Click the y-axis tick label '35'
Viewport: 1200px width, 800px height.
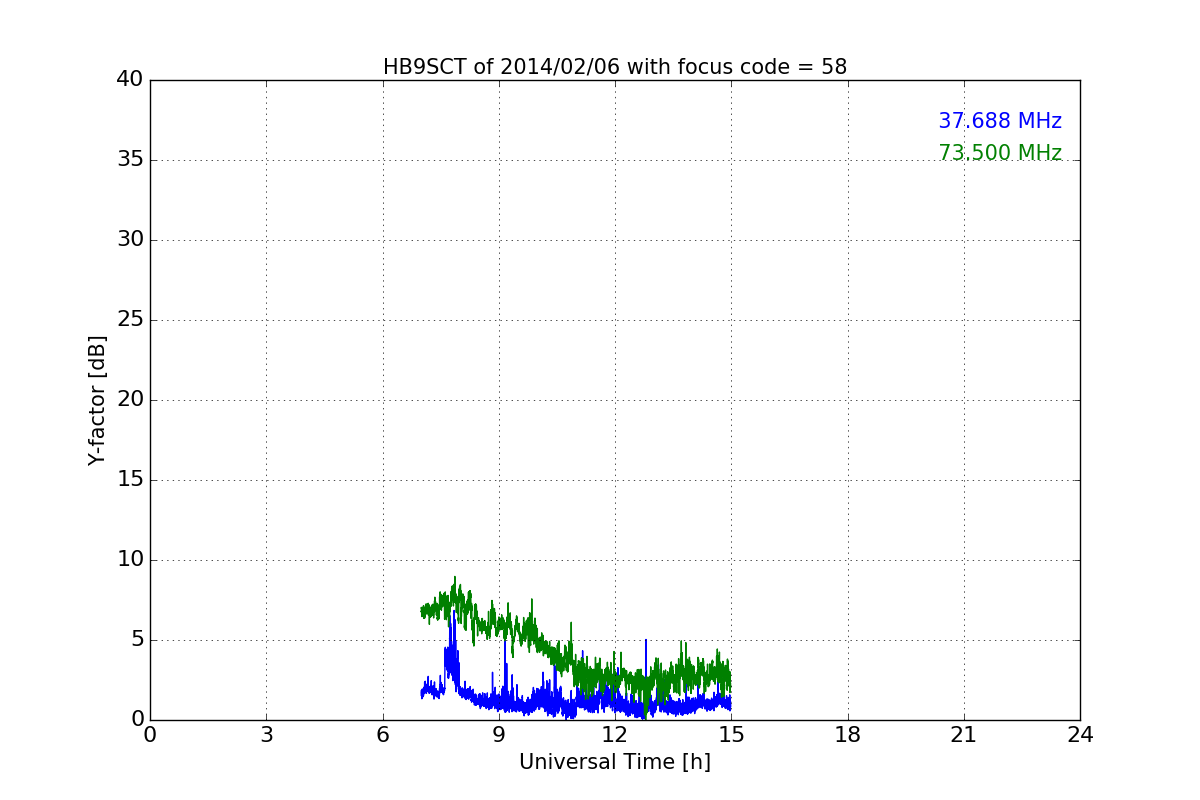click(130, 160)
